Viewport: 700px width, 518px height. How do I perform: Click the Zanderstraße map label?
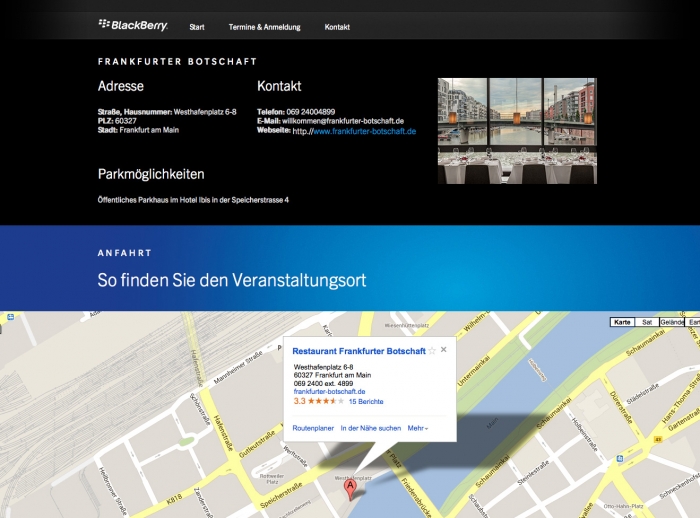204,502
